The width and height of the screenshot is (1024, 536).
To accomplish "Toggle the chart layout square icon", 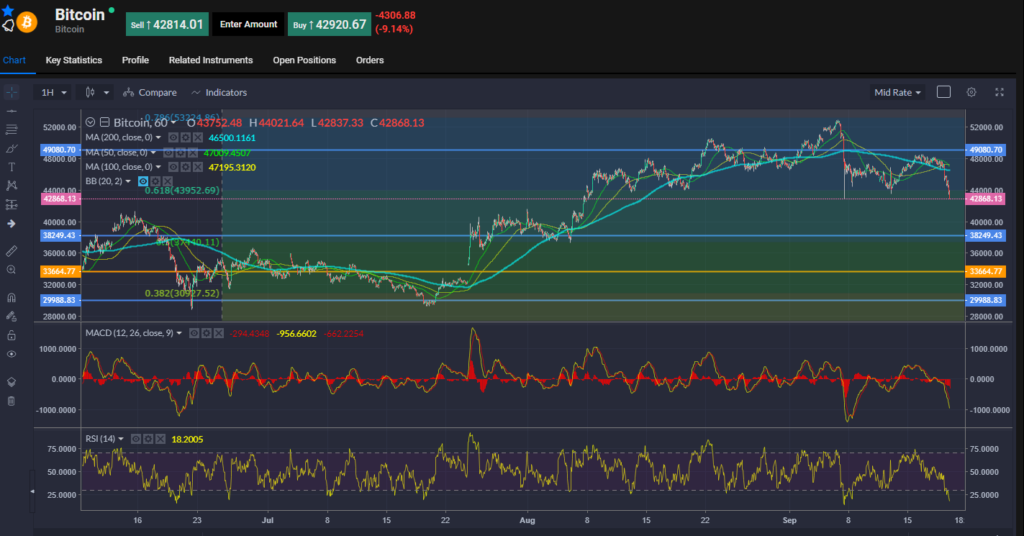I will tap(944, 92).
